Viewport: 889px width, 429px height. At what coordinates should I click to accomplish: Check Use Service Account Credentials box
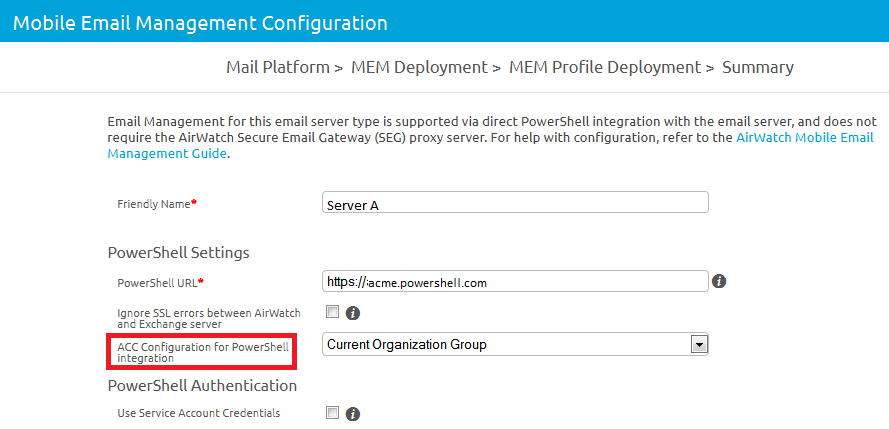point(332,413)
